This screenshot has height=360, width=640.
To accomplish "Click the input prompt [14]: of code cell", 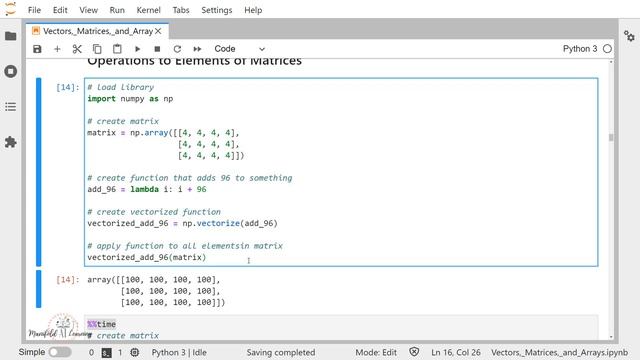I will [67, 87].
